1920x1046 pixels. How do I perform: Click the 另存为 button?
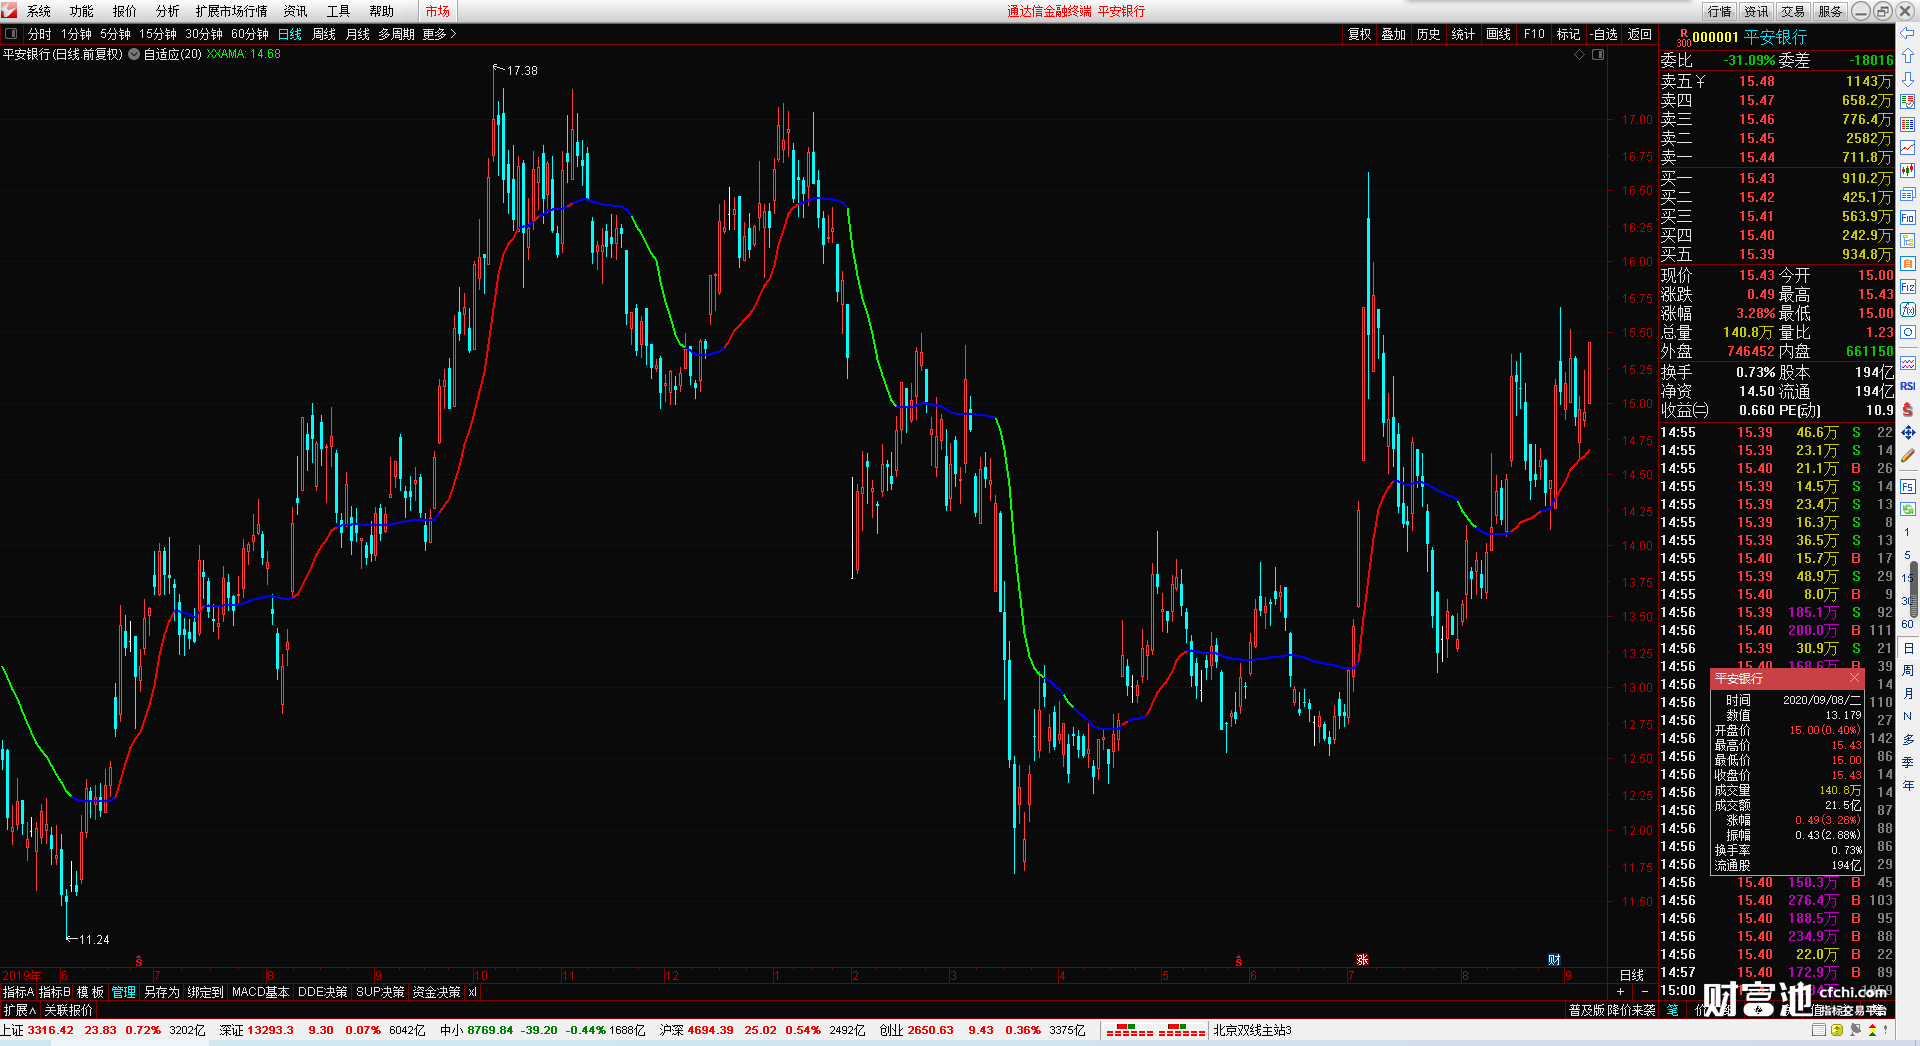pyautogui.click(x=162, y=992)
